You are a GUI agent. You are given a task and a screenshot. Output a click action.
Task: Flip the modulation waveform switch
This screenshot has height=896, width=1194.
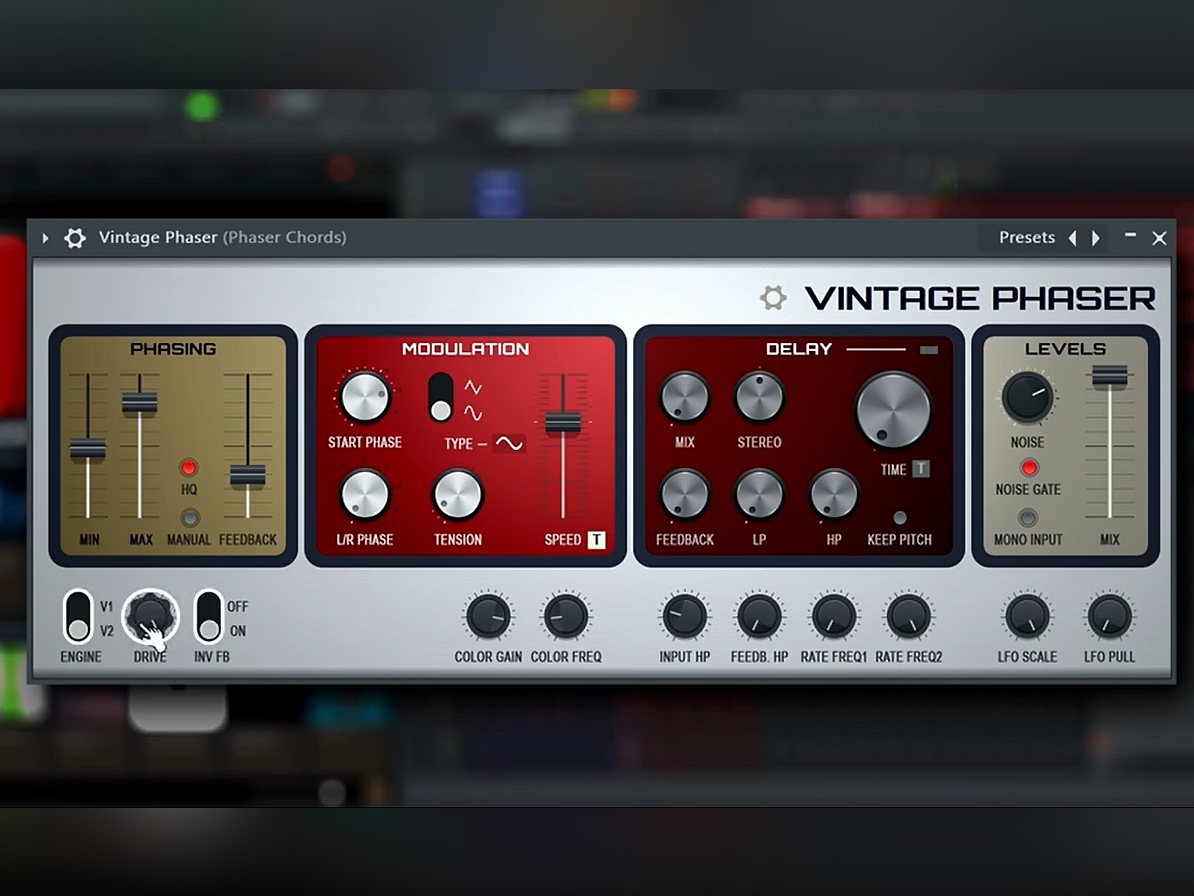441,397
